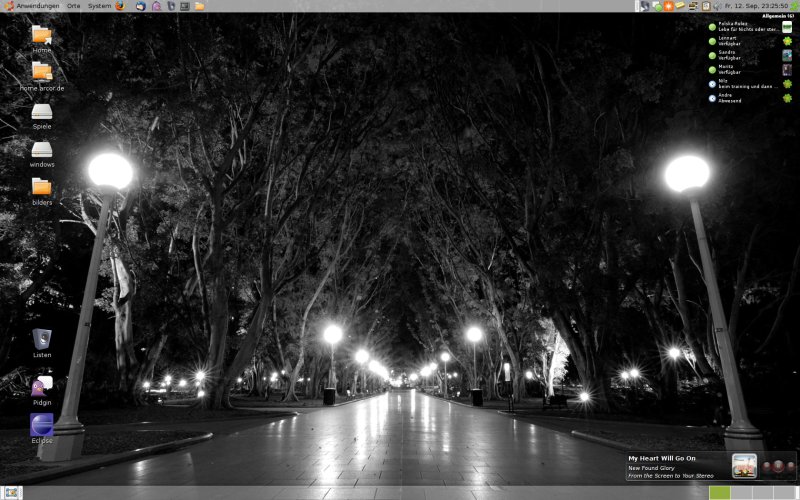Start Eclipse from the desktop icon
800x500 pixels.
42,425
